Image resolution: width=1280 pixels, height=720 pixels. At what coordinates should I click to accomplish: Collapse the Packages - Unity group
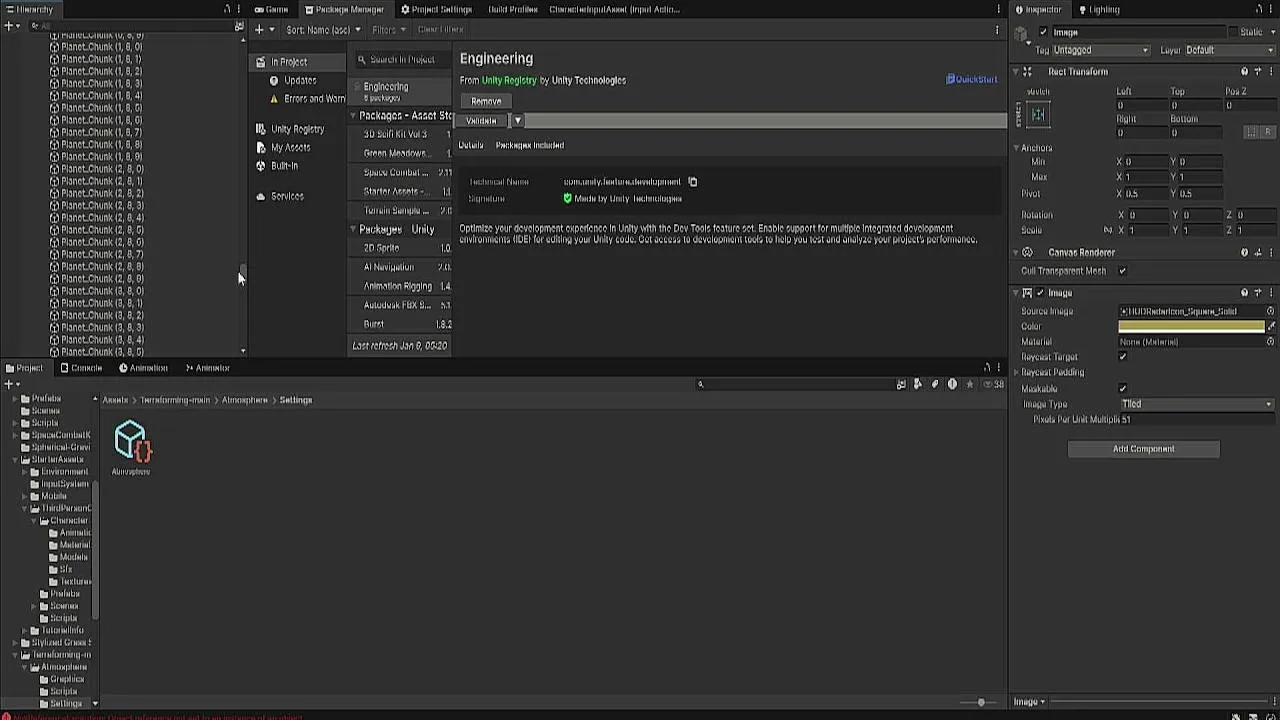(353, 230)
